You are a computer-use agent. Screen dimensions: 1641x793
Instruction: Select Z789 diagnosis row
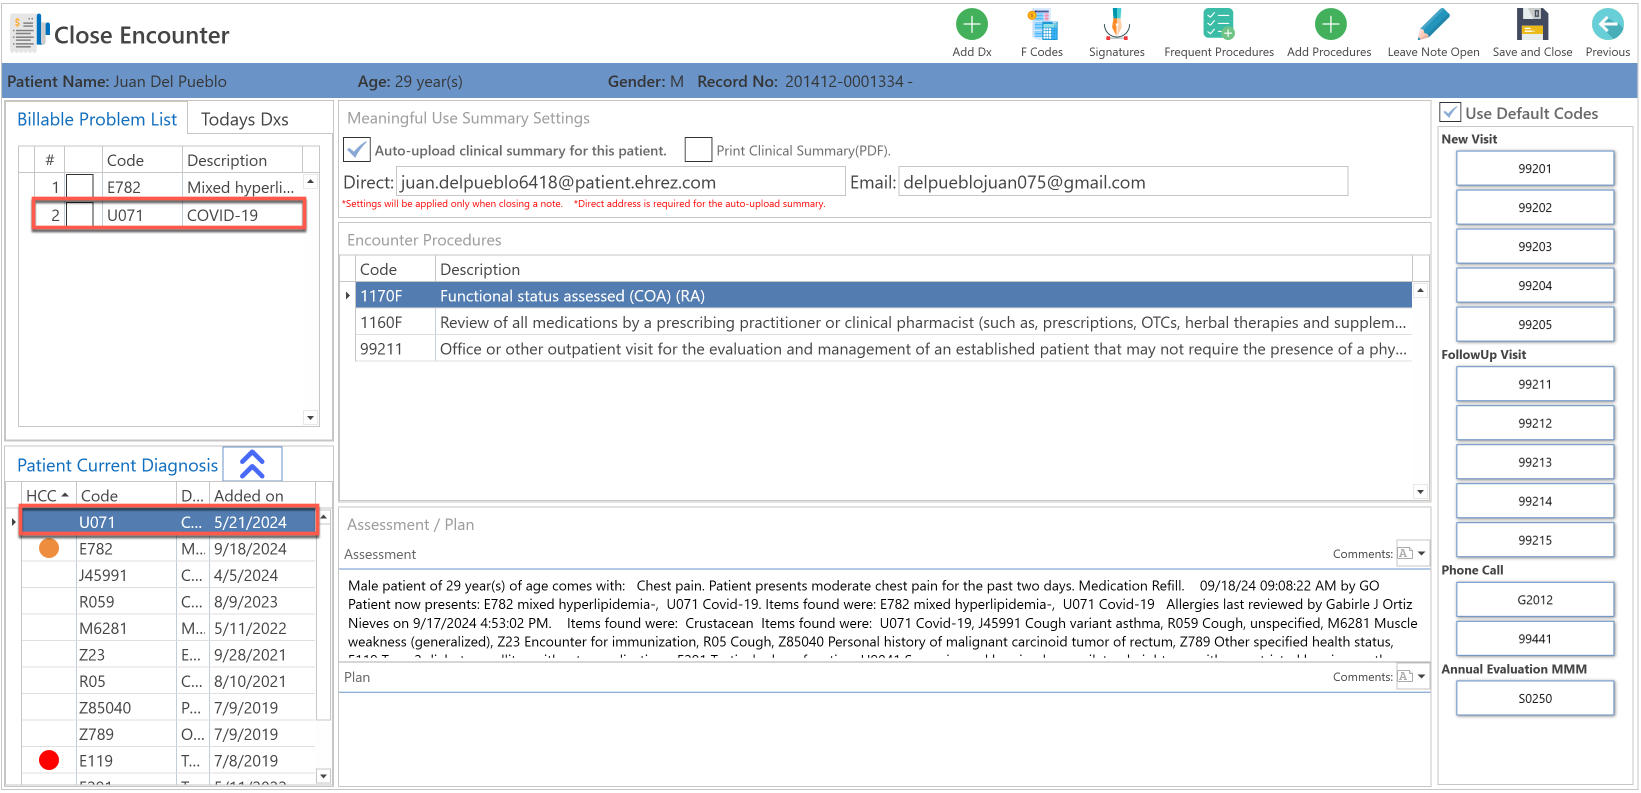pyautogui.click(x=168, y=734)
